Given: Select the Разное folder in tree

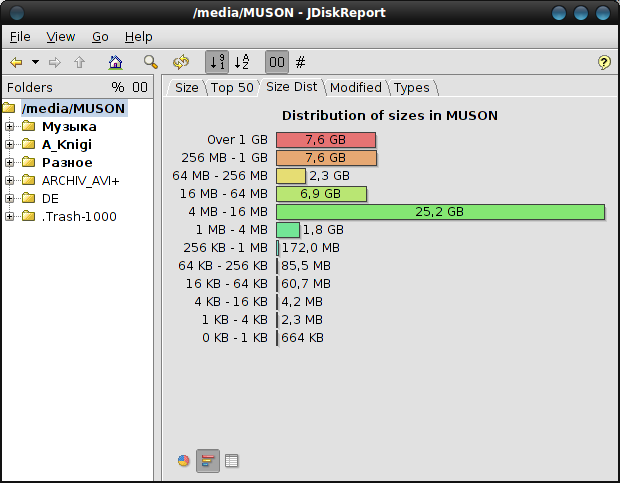Looking at the screenshot, I should click(x=67, y=162).
